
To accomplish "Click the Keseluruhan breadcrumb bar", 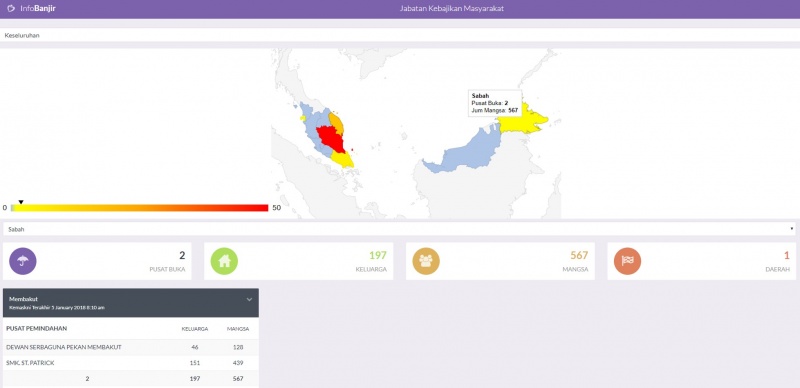I will [x=400, y=35].
